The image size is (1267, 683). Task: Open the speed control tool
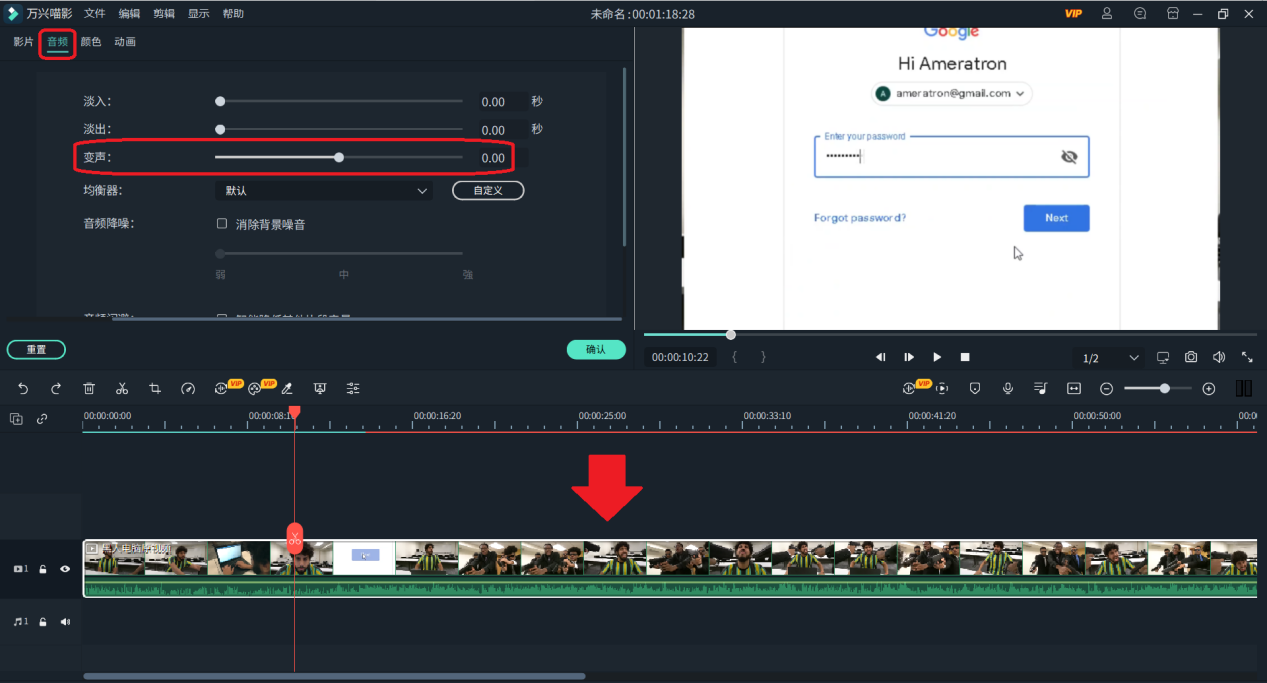(x=188, y=388)
